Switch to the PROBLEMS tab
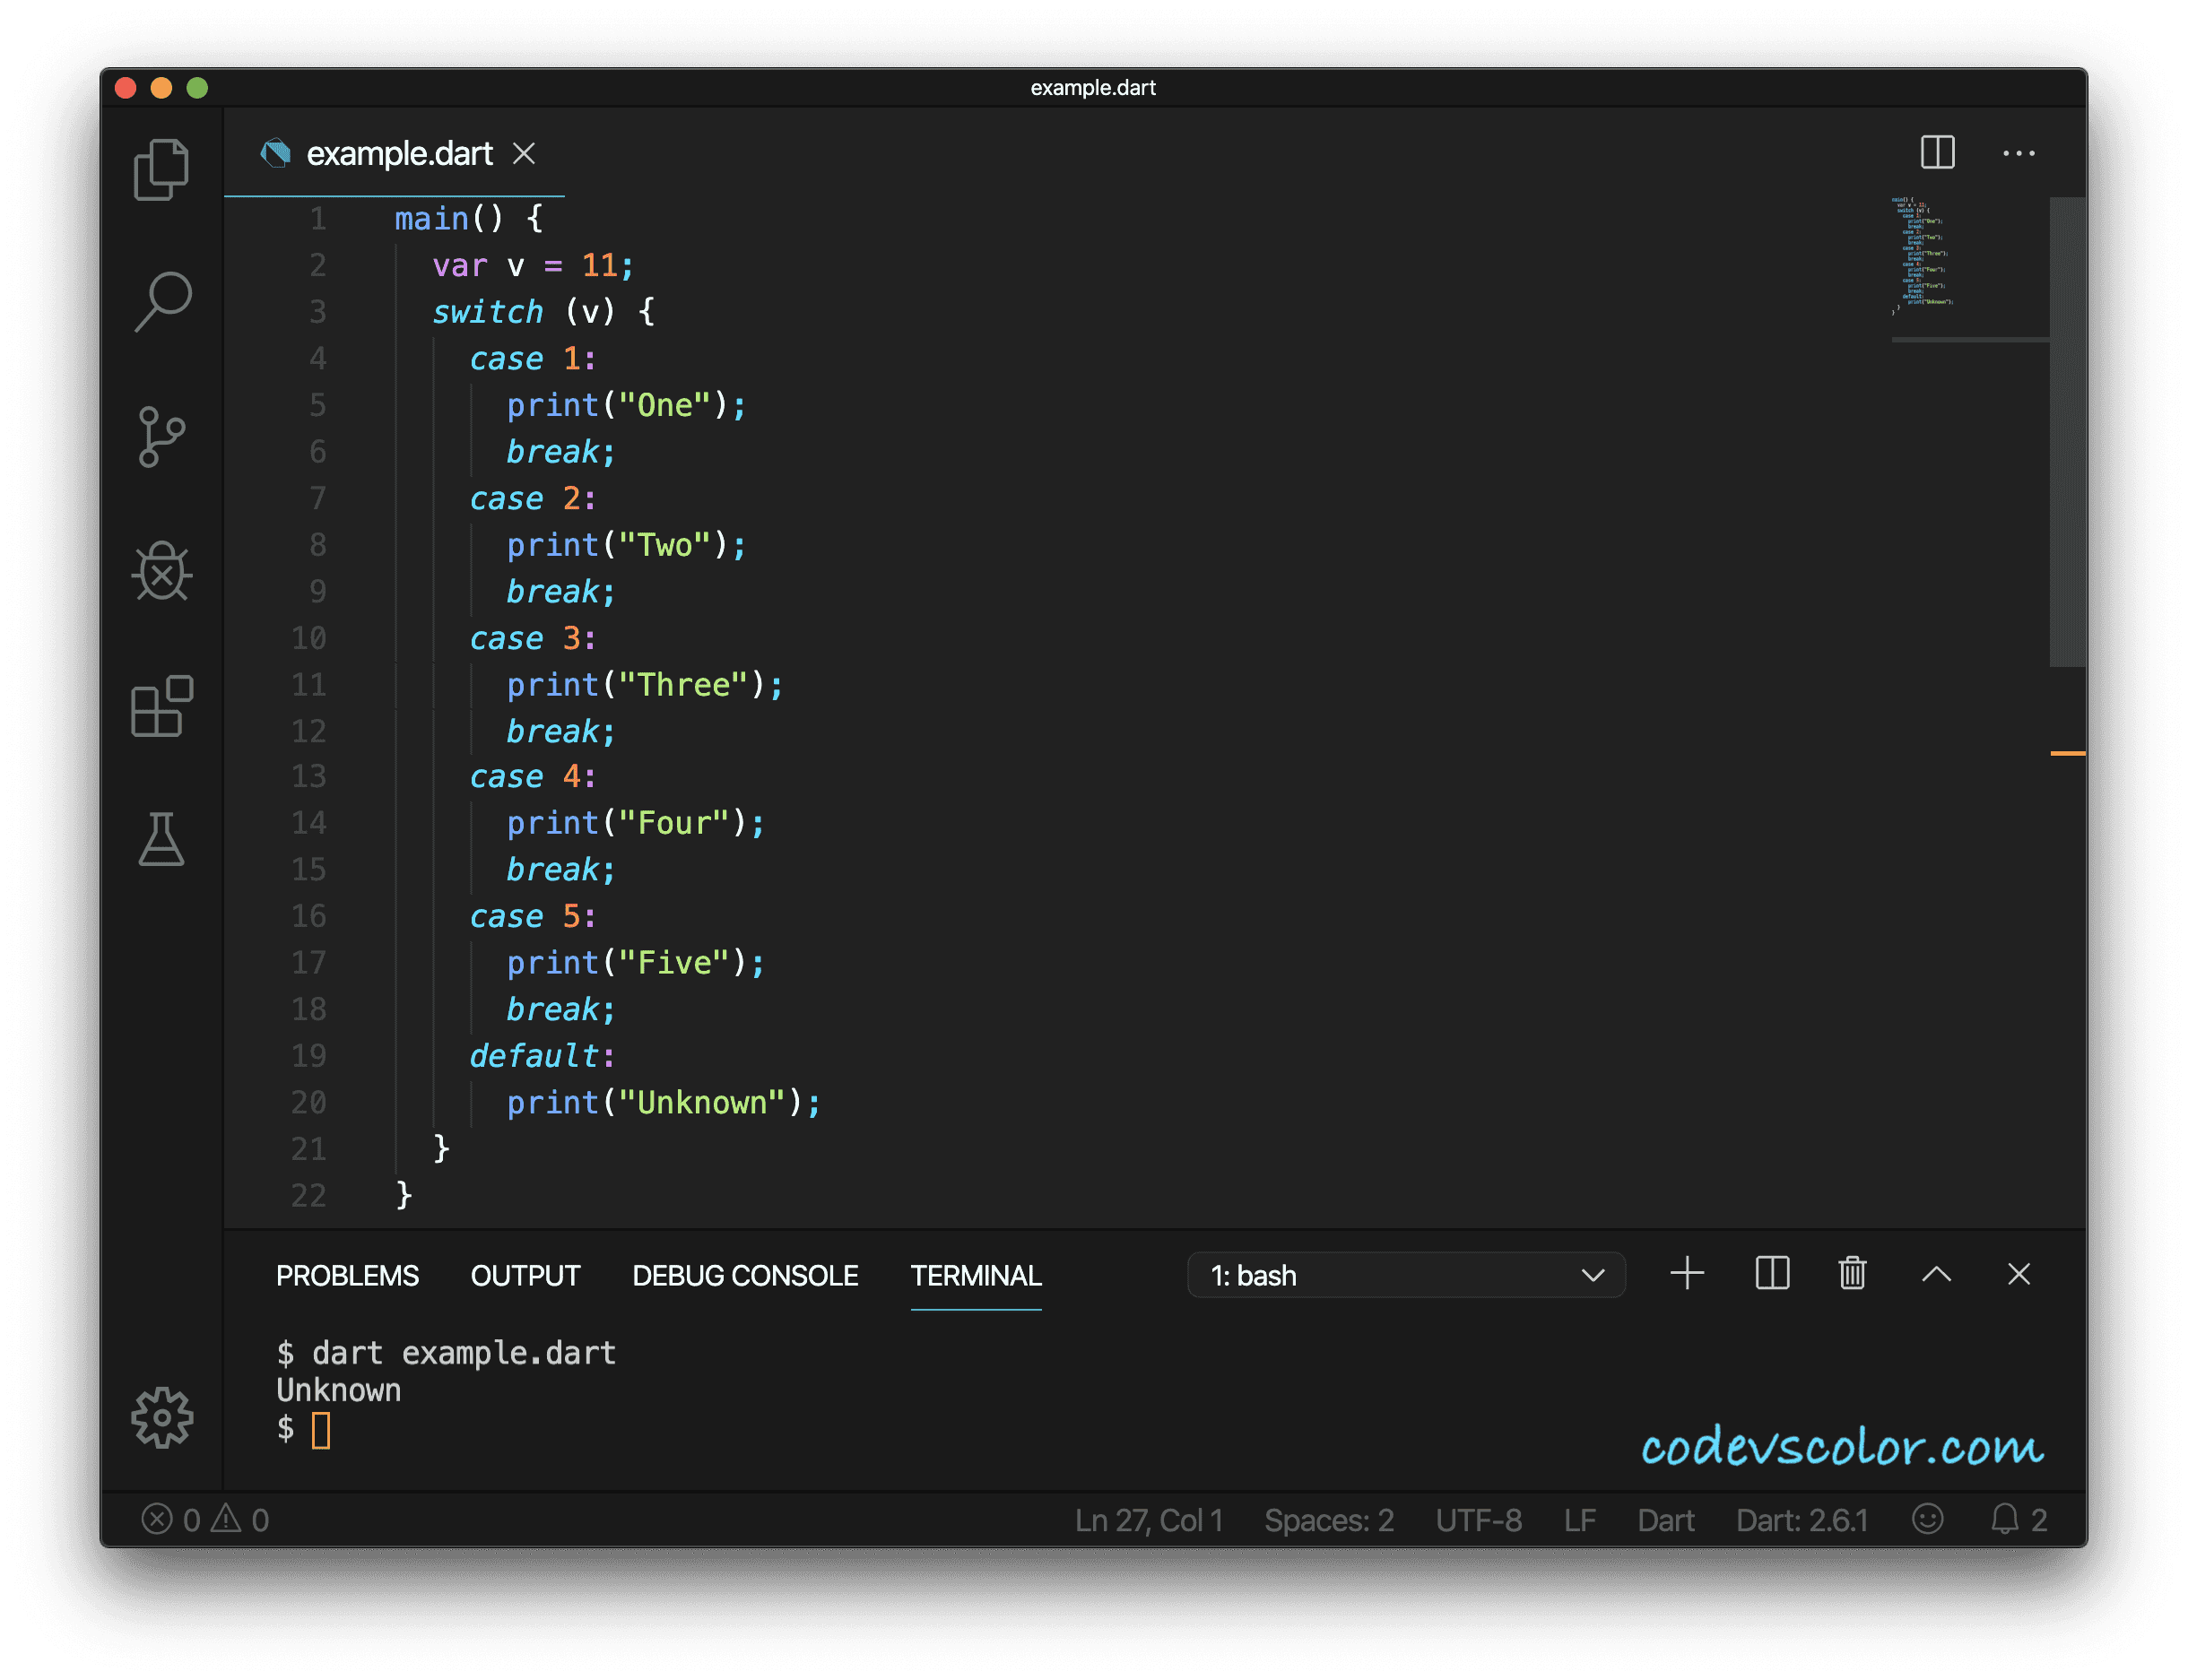Image resolution: width=2188 pixels, height=1680 pixels. pyautogui.click(x=347, y=1275)
